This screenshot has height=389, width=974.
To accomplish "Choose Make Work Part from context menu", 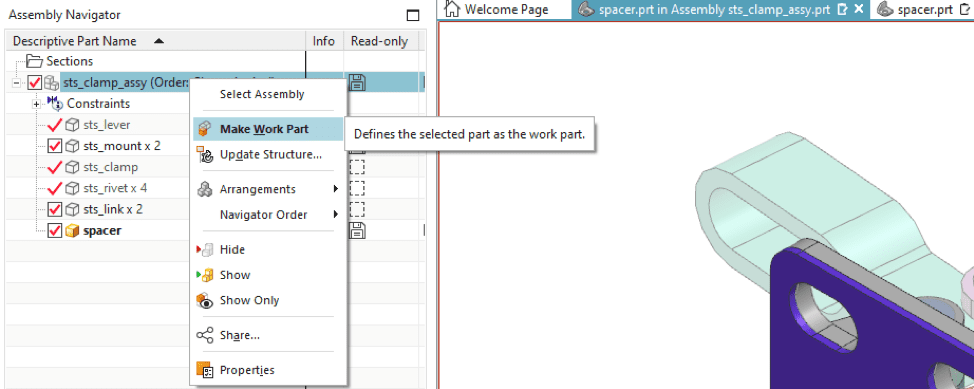I will coord(268,129).
